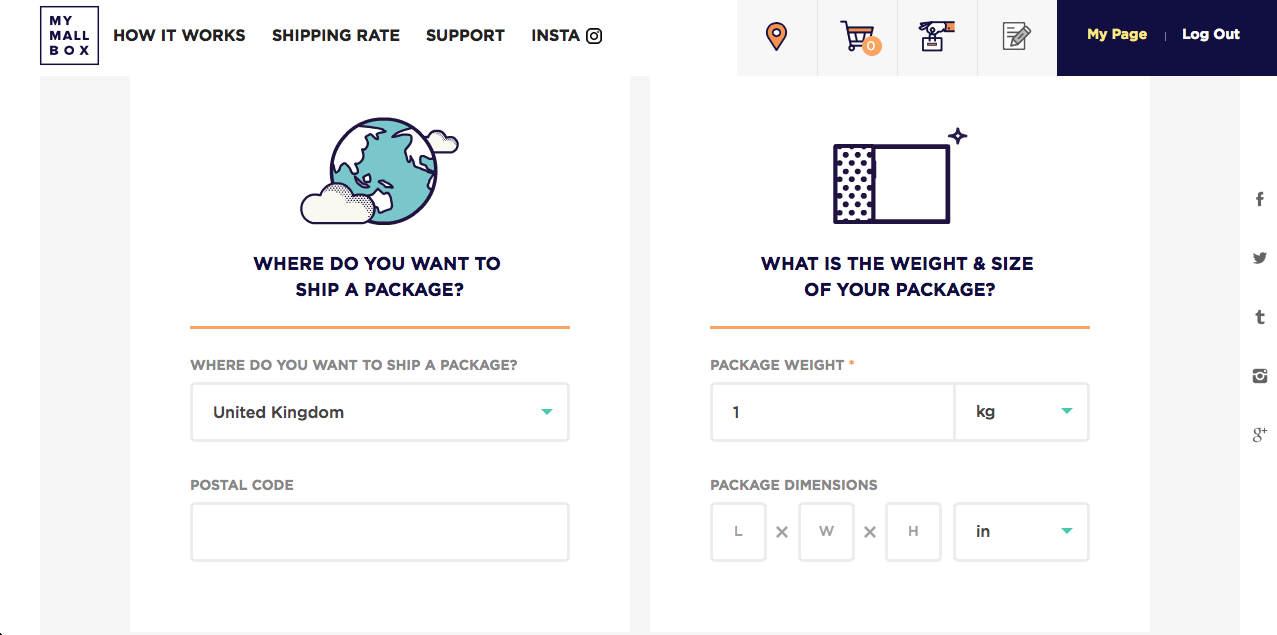Open the notepad with pencil icon
This screenshot has height=635, width=1277.
point(1016,37)
